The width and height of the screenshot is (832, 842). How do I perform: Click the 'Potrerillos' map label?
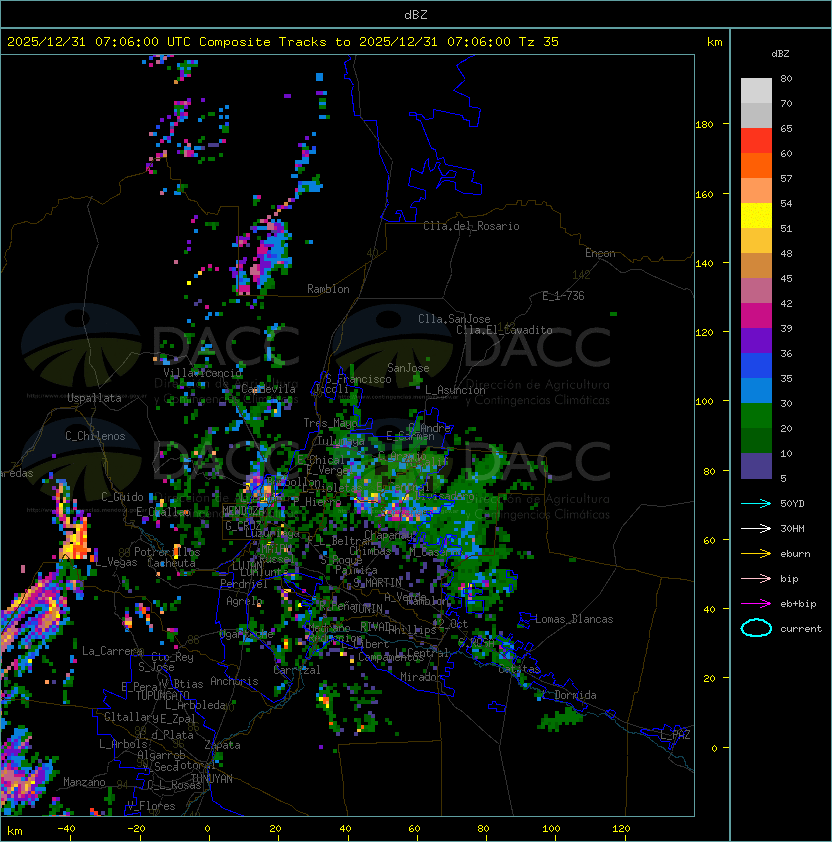click(x=167, y=552)
